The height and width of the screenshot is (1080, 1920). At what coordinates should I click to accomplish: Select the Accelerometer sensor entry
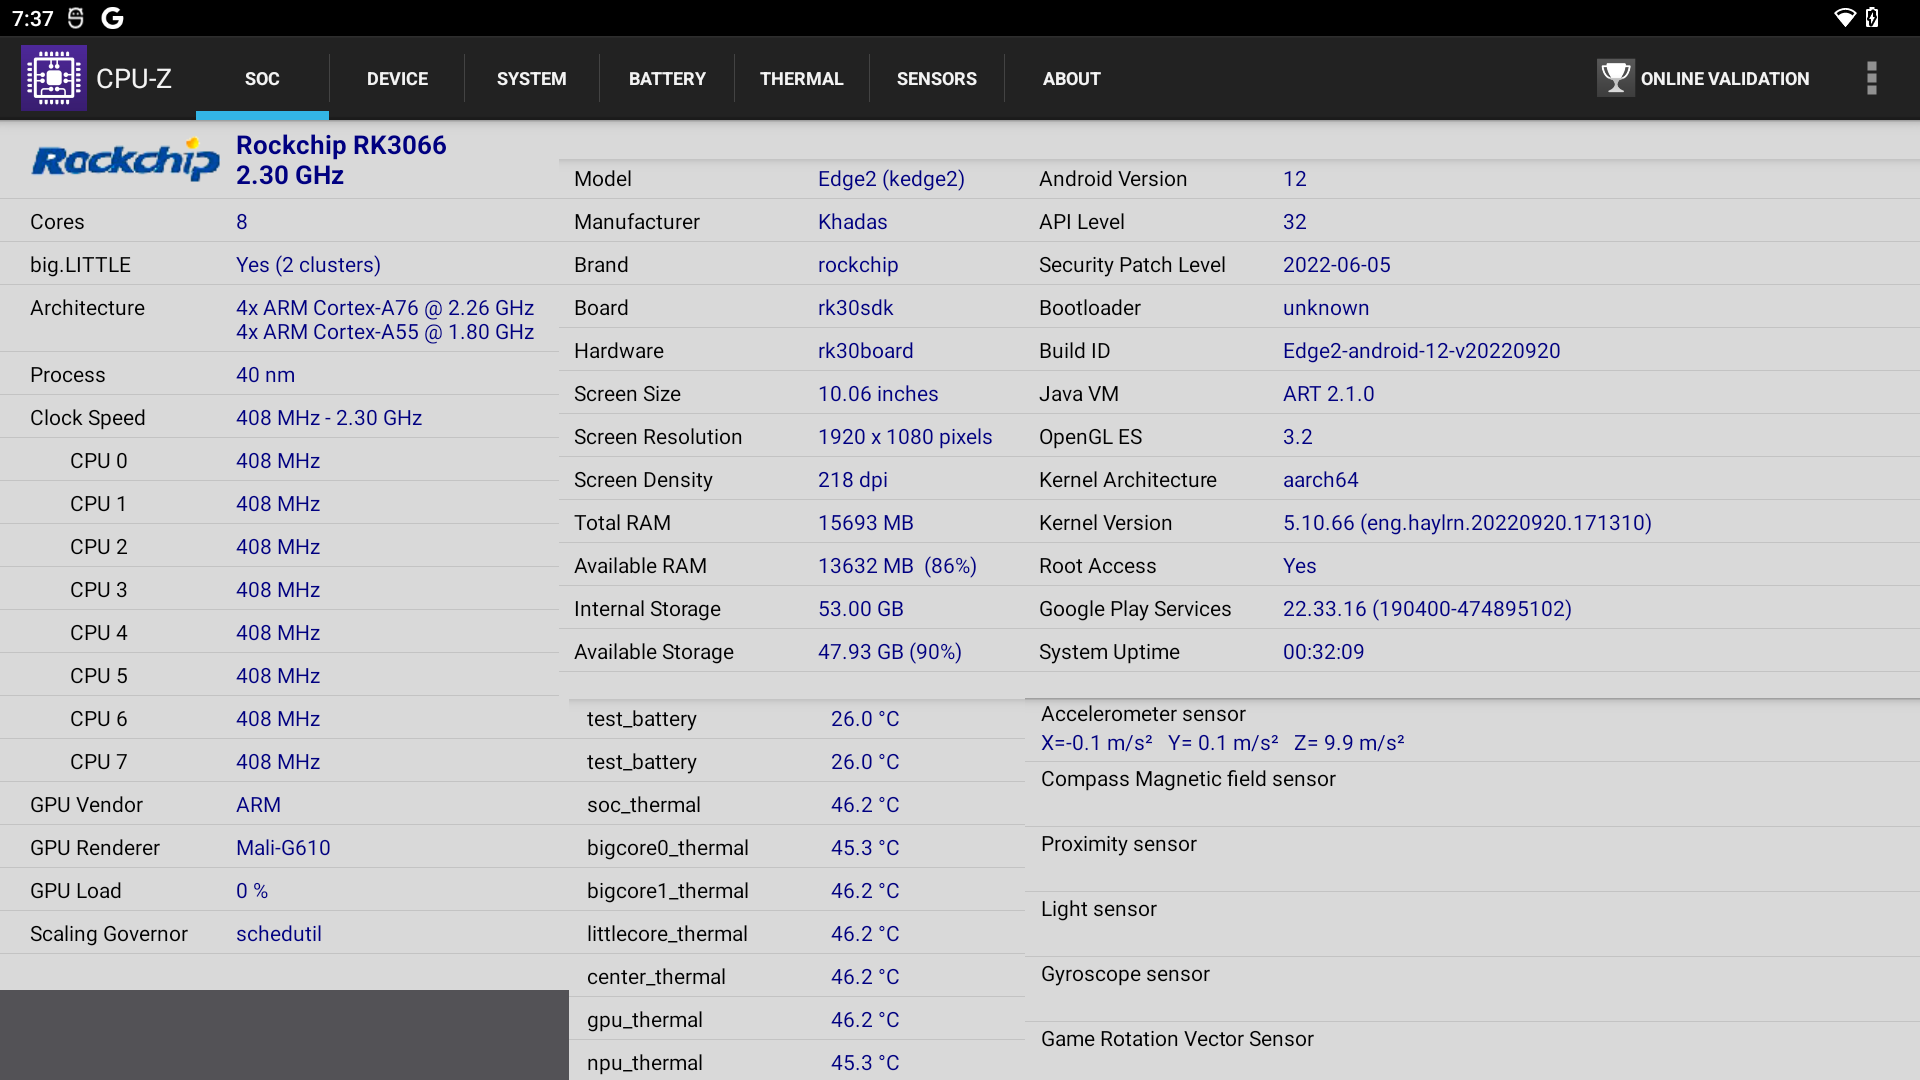(1472, 729)
